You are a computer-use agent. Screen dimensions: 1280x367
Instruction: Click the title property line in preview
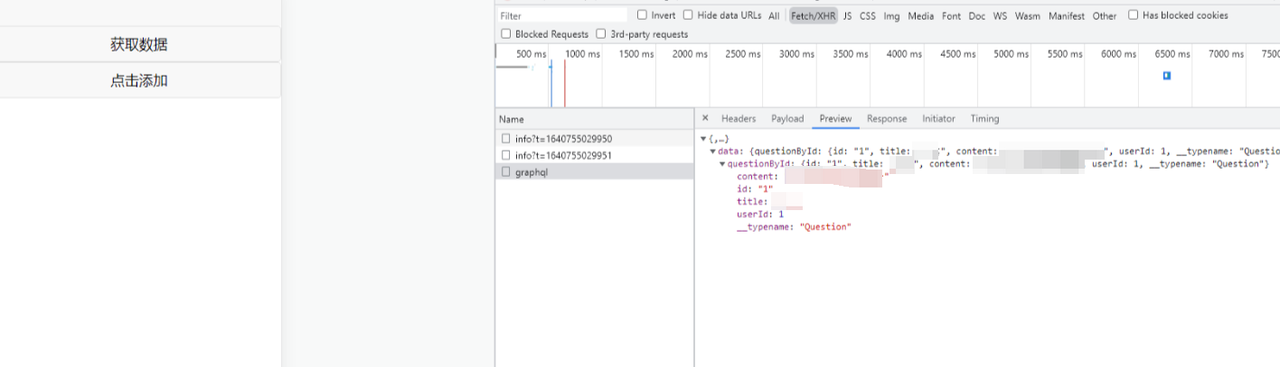(x=769, y=202)
